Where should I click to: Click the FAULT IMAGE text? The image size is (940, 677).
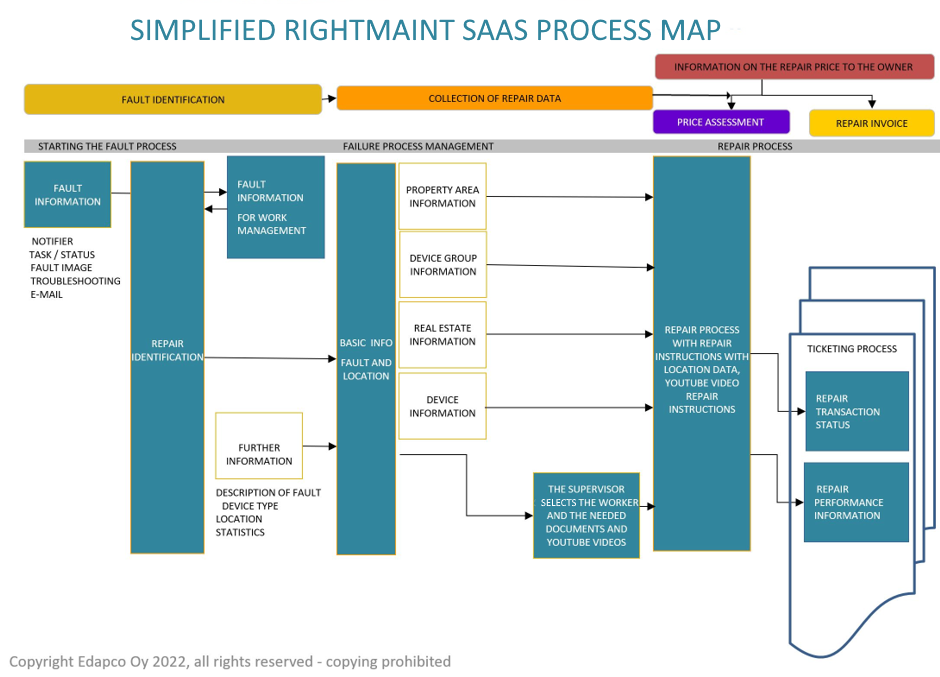[61, 267]
